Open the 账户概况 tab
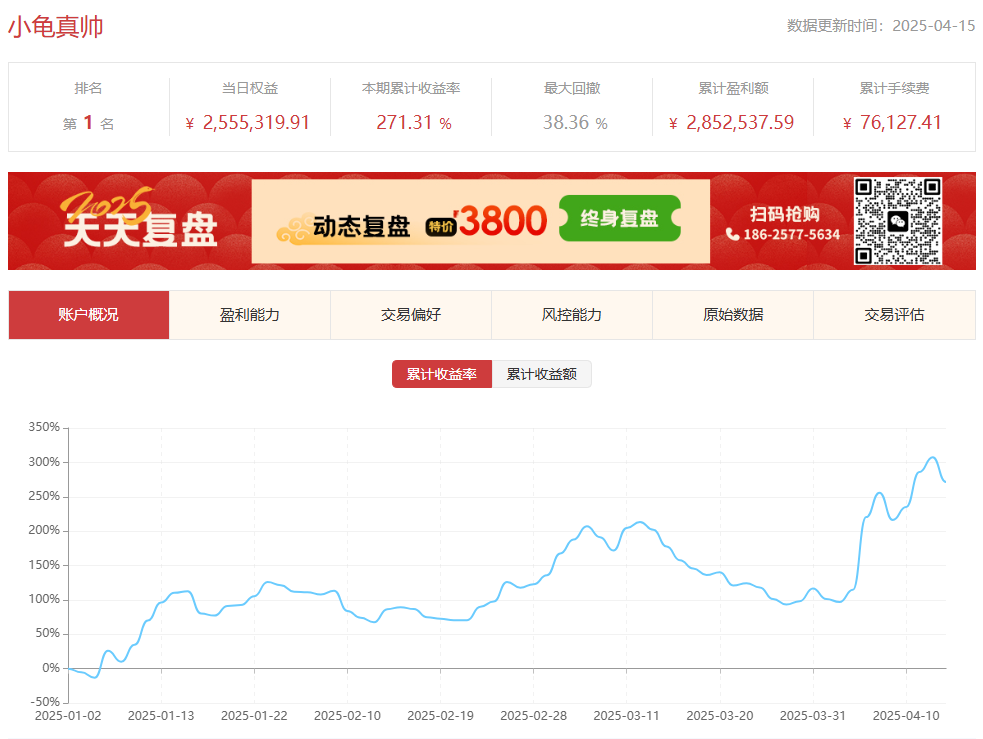Viewport: 983px width, 739px height. click(x=88, y=315)
